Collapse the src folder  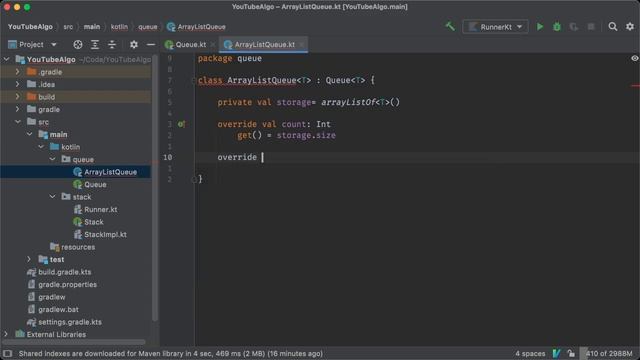tap(18, 122)
